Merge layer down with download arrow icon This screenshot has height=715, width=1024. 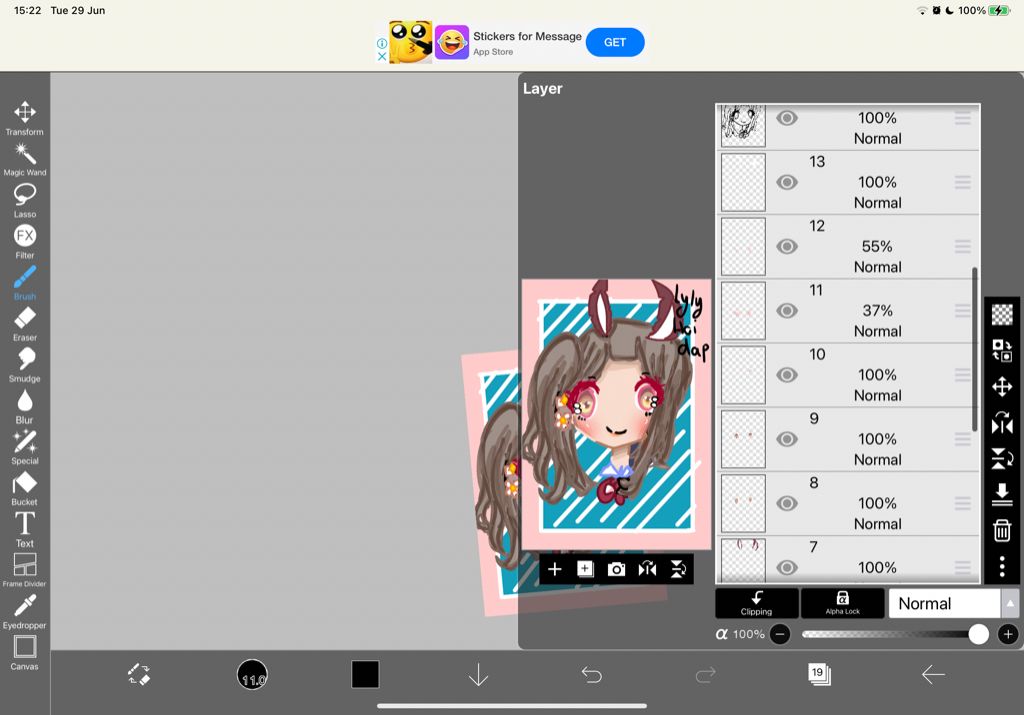click(1002, 494)
